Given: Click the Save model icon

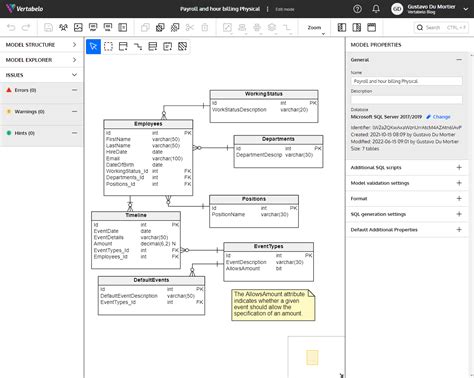Looking at the screenshot, I should click(x=48, y=27).
